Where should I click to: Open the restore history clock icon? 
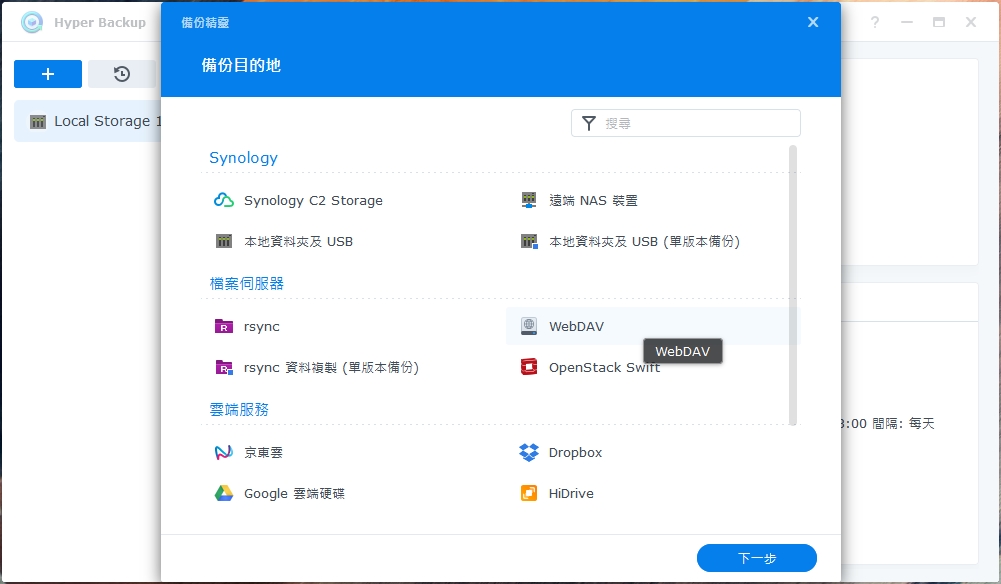click(x=122, y=74)
